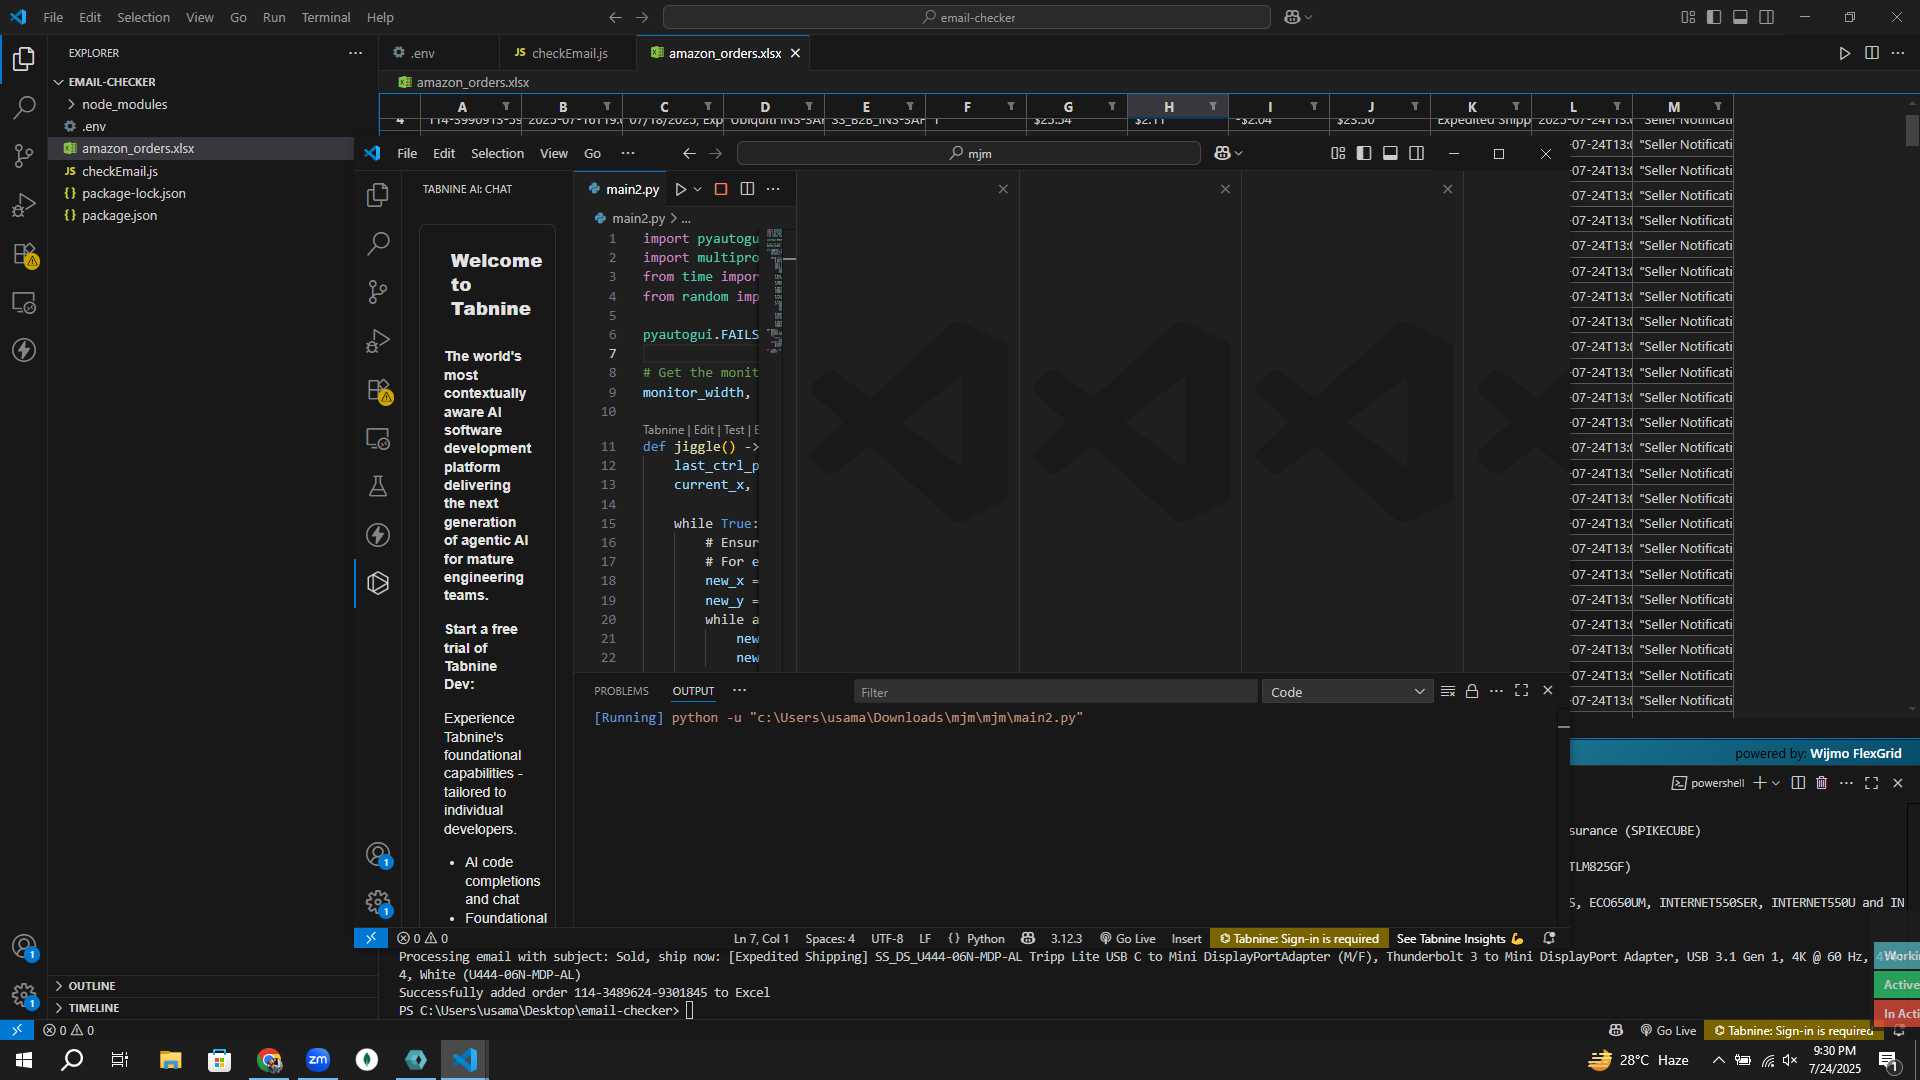Open column A filter dropdown
Screen dimensions: 1920x1080
click(x=506, y=107)
